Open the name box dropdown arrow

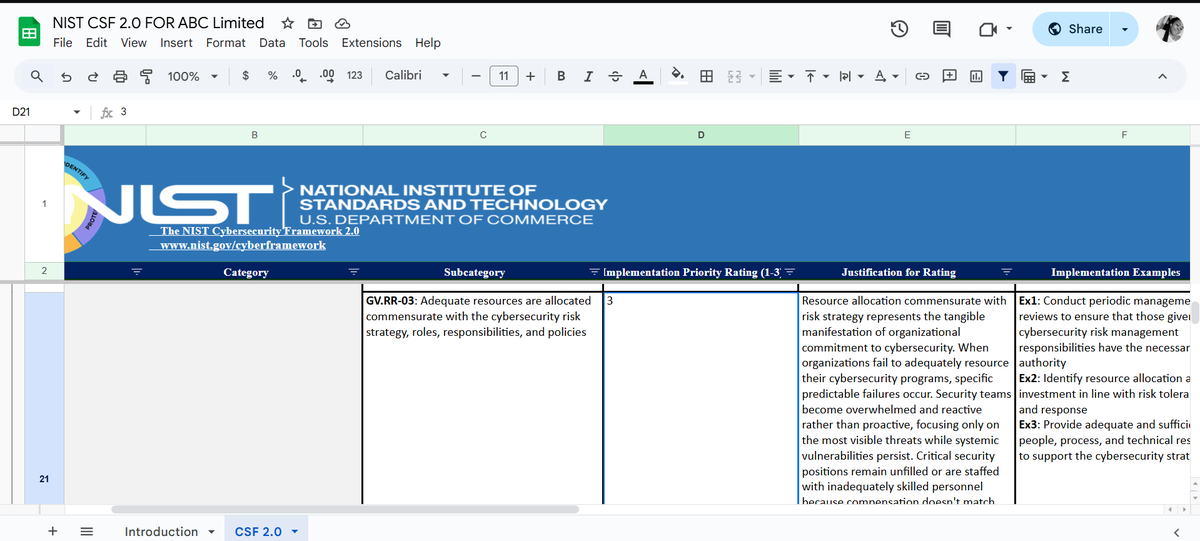point(78,112)
